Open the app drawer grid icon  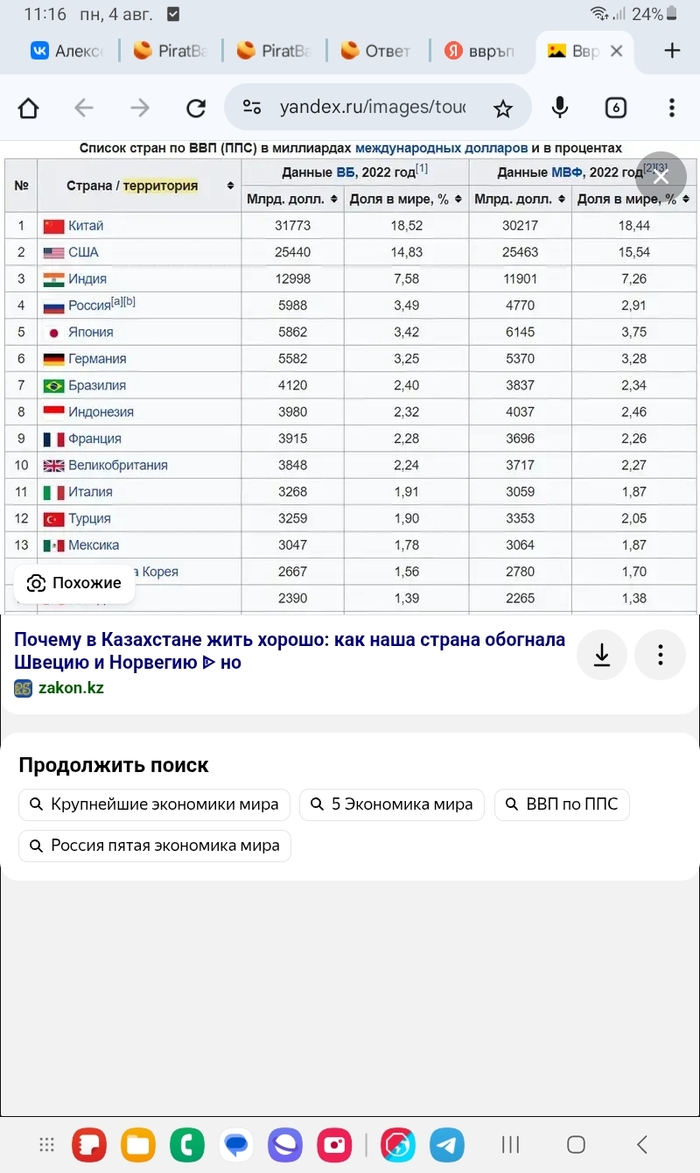coord(46,1144)
